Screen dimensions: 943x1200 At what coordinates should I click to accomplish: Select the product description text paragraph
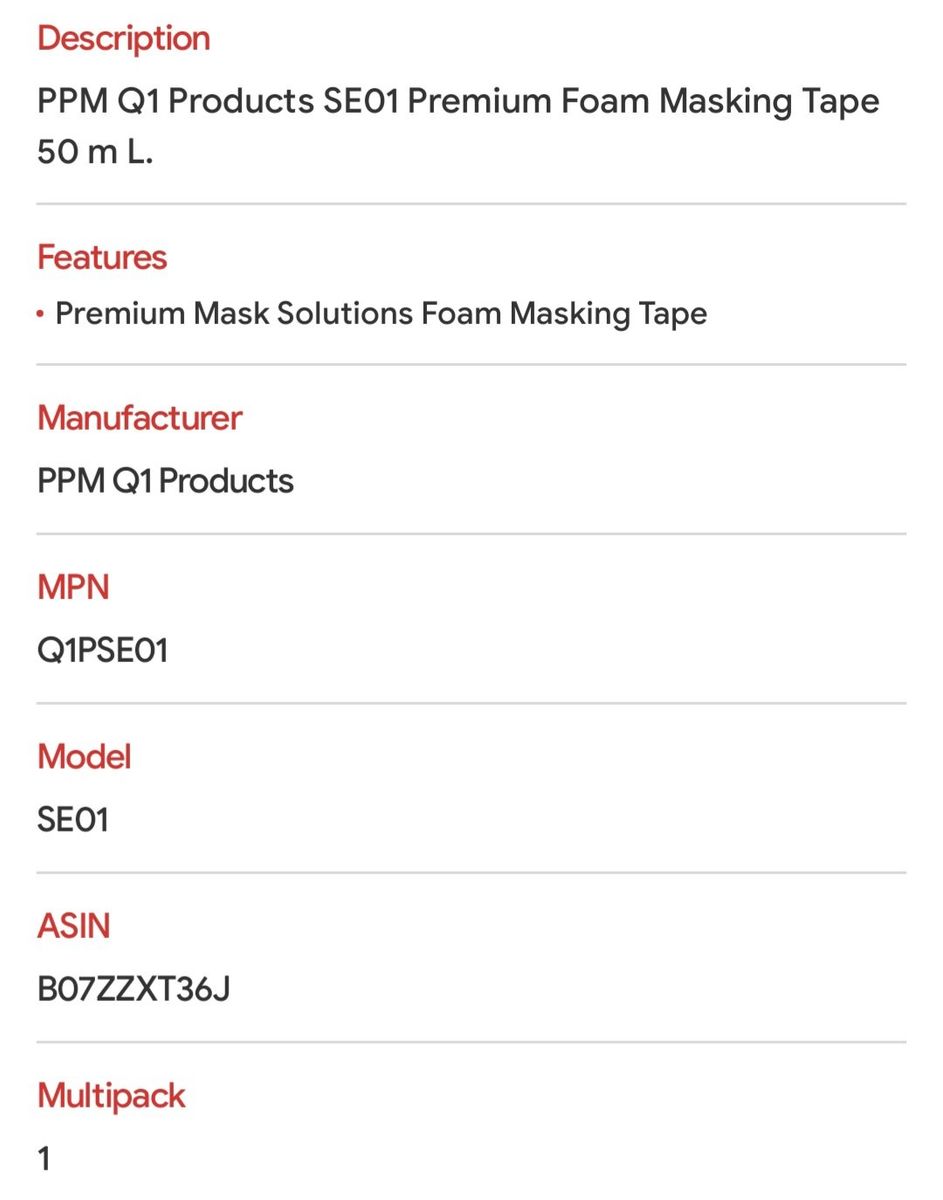[x=458, y=127]
